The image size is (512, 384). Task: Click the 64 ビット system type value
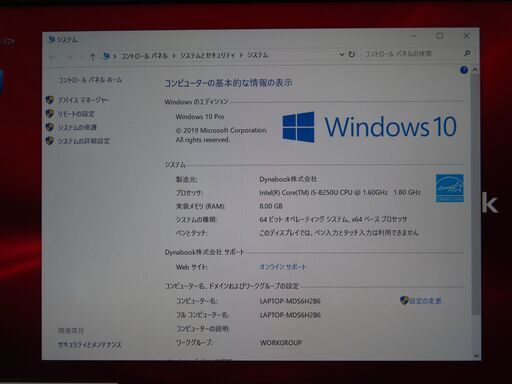click(333, 219)
